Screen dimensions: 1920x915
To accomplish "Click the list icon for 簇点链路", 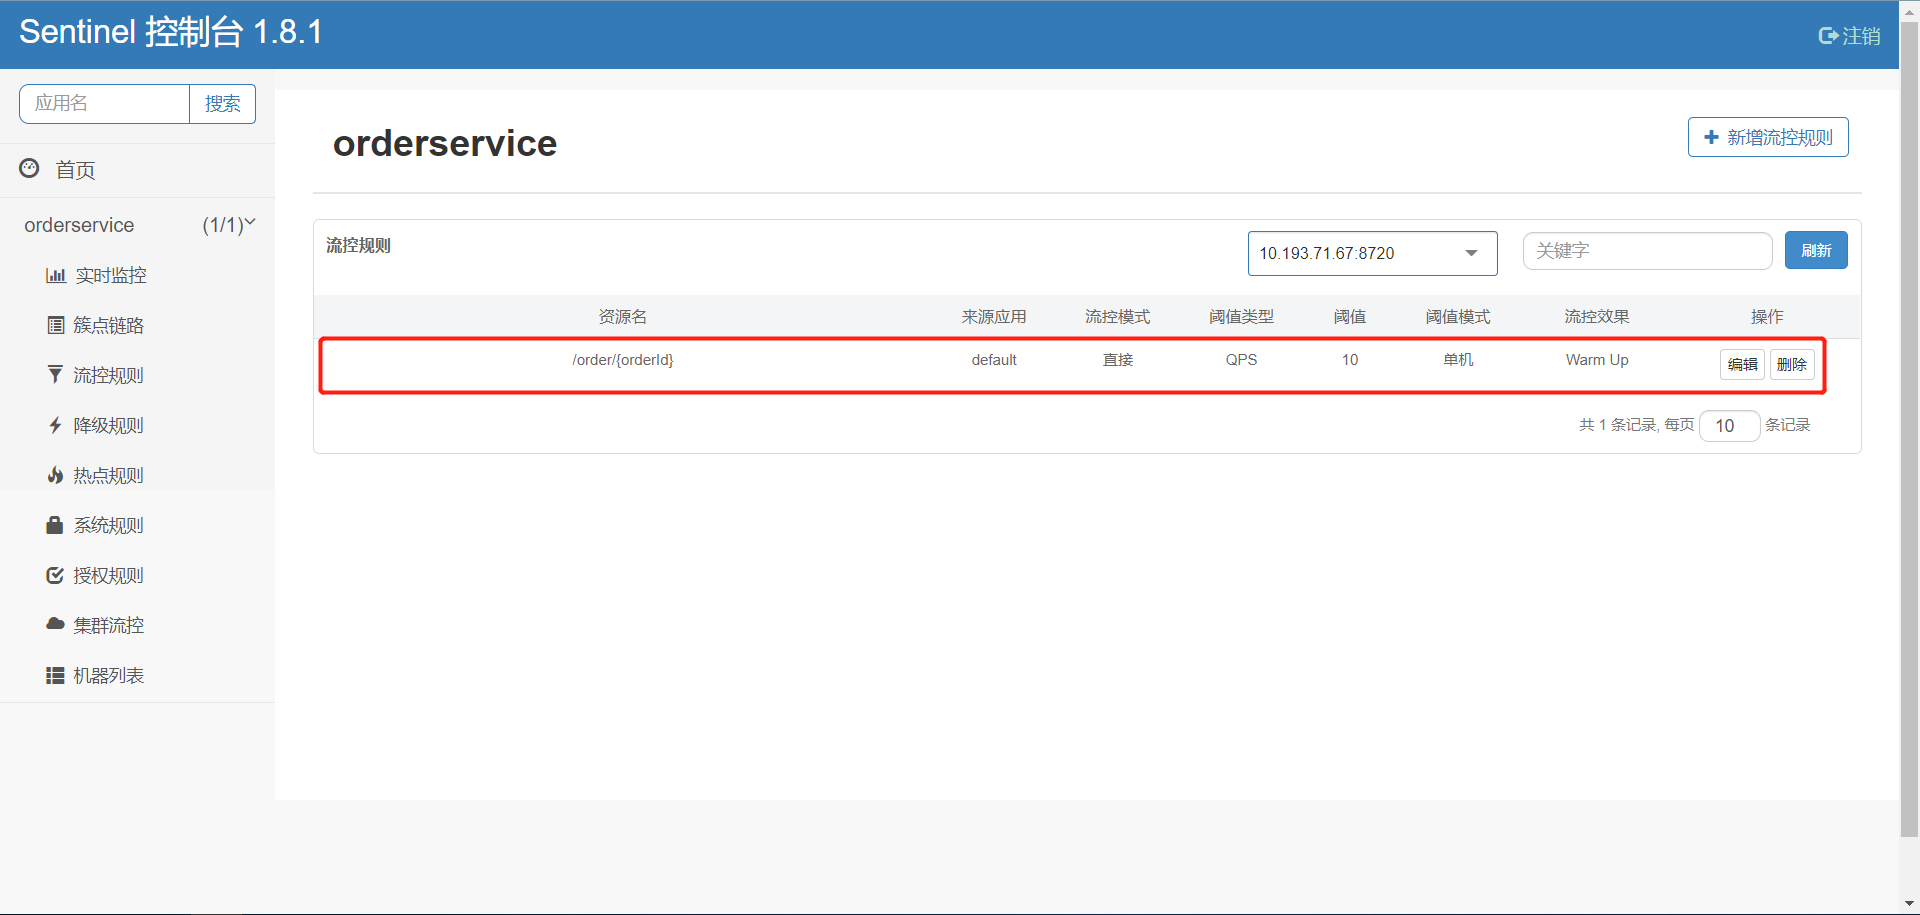I will pos(56,325).
